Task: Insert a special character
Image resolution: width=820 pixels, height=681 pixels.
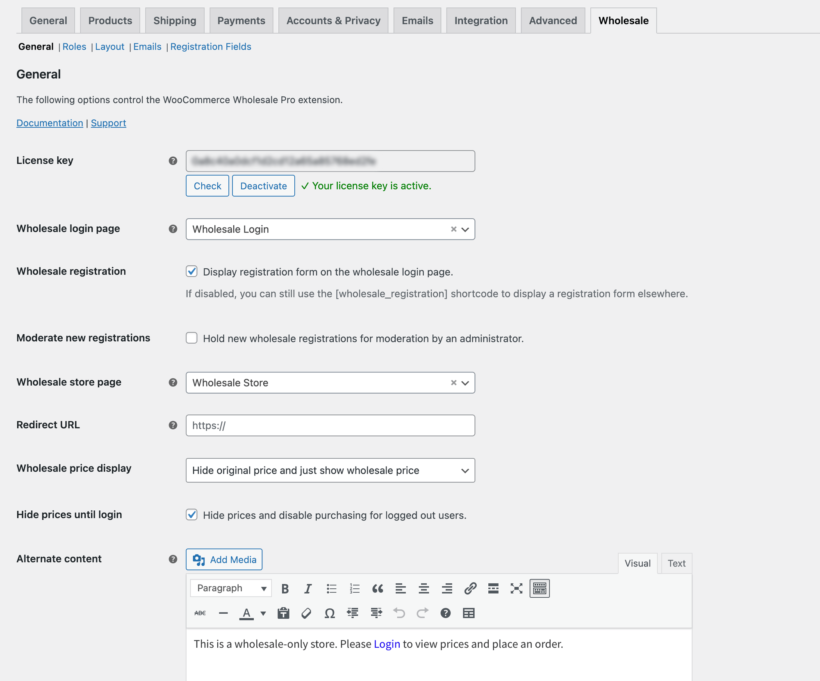Action: 328,614
